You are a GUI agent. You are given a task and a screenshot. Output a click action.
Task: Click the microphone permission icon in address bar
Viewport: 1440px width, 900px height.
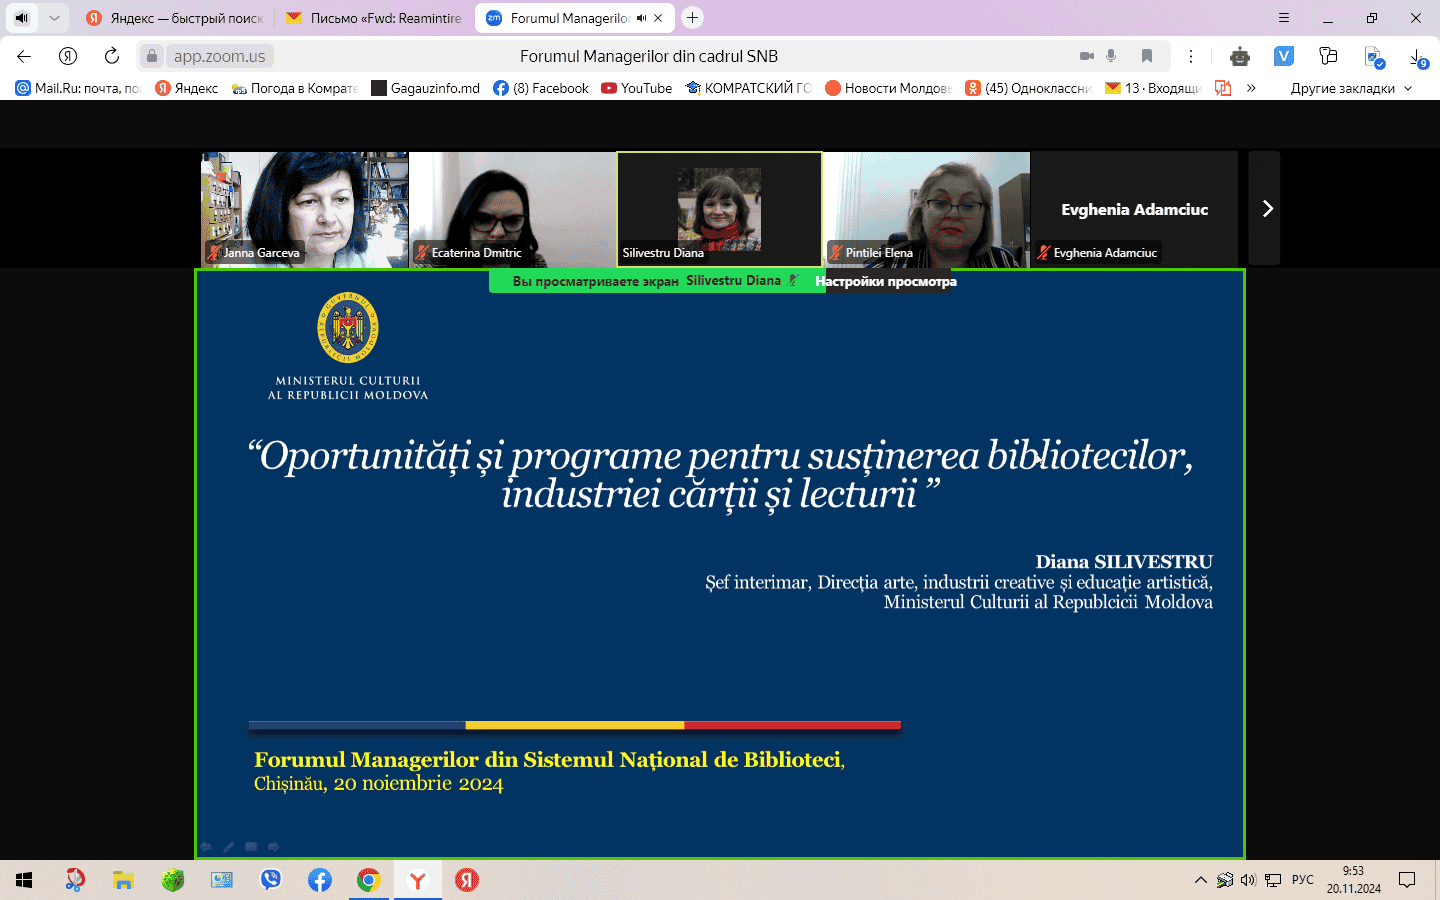1111,56
